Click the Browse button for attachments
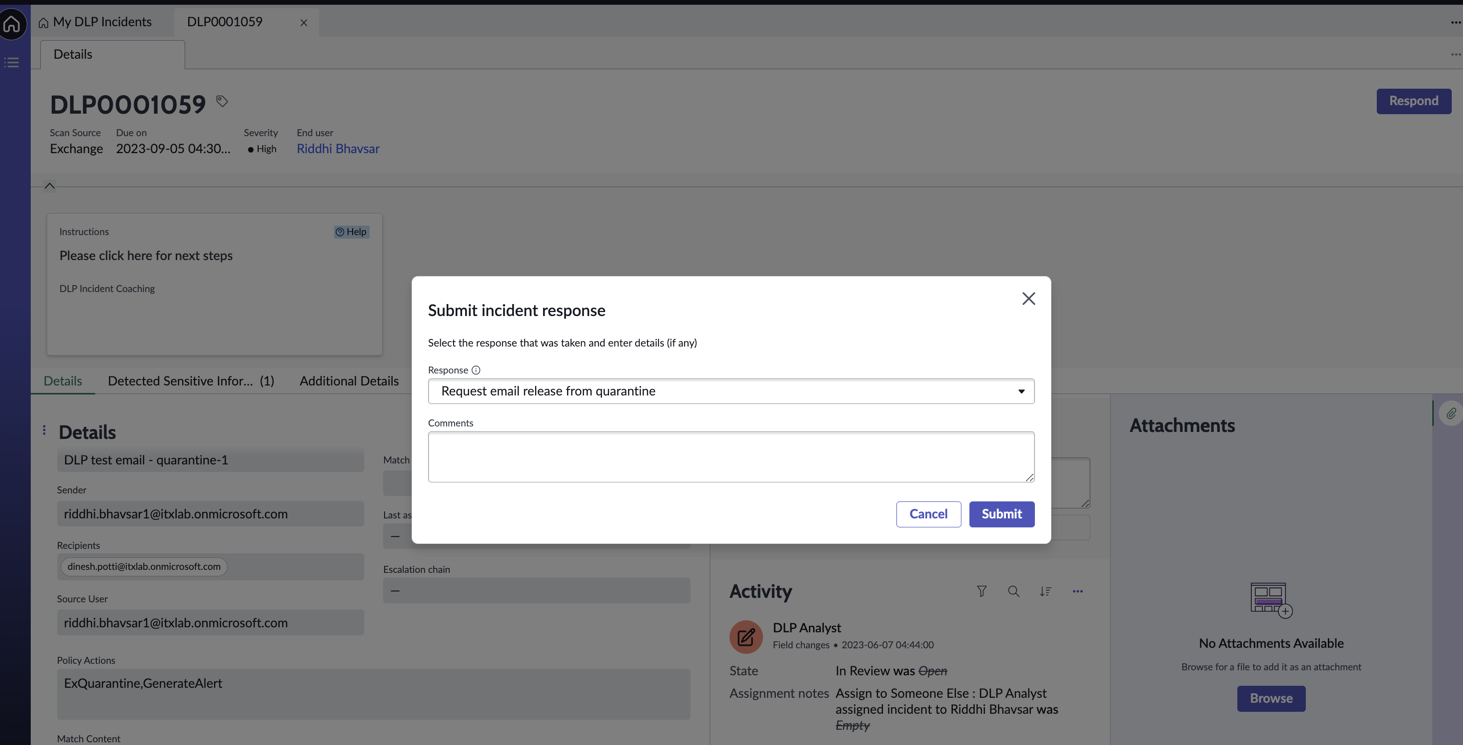The width and height of the screenshot is (1463, 745). point(1271,698)
